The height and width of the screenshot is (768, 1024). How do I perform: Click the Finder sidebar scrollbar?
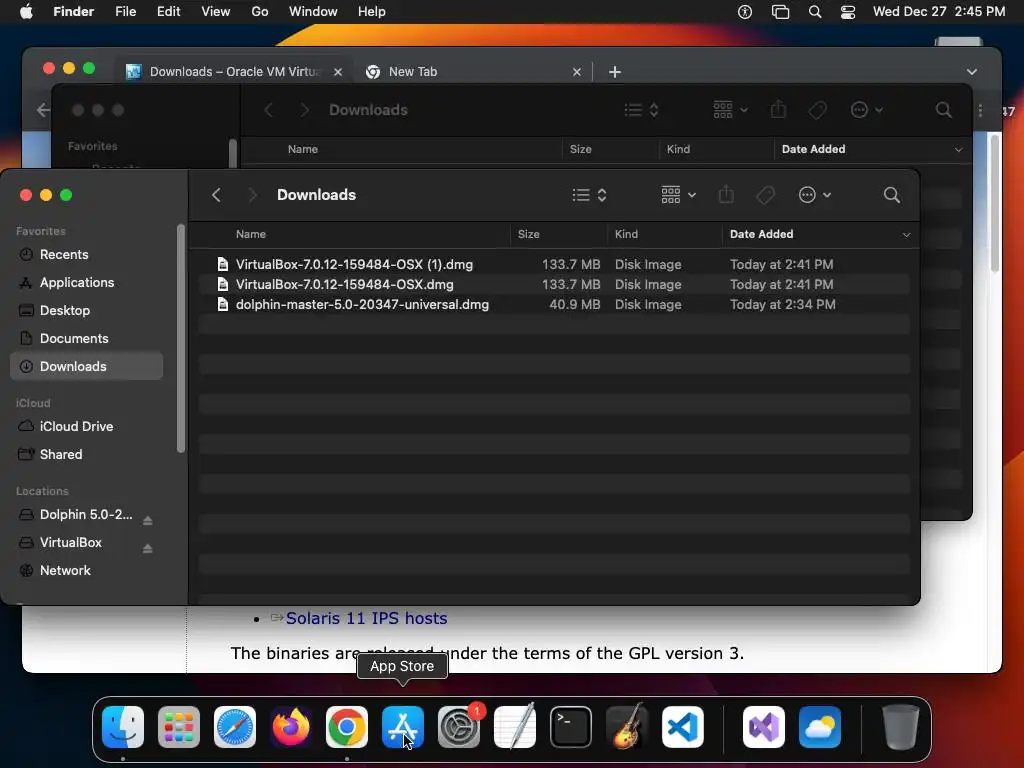point(181,338)
